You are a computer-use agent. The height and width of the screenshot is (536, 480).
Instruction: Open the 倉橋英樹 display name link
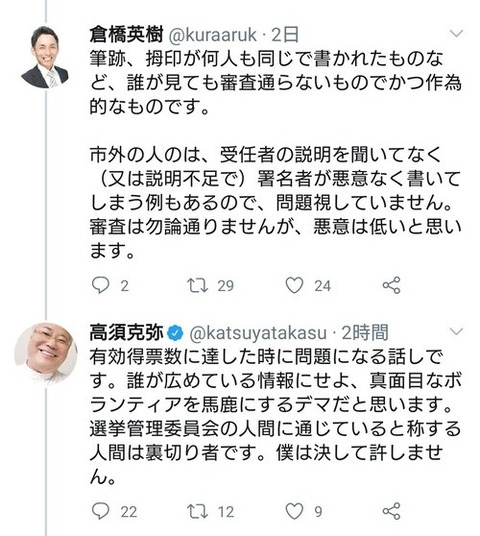(126, 35)
